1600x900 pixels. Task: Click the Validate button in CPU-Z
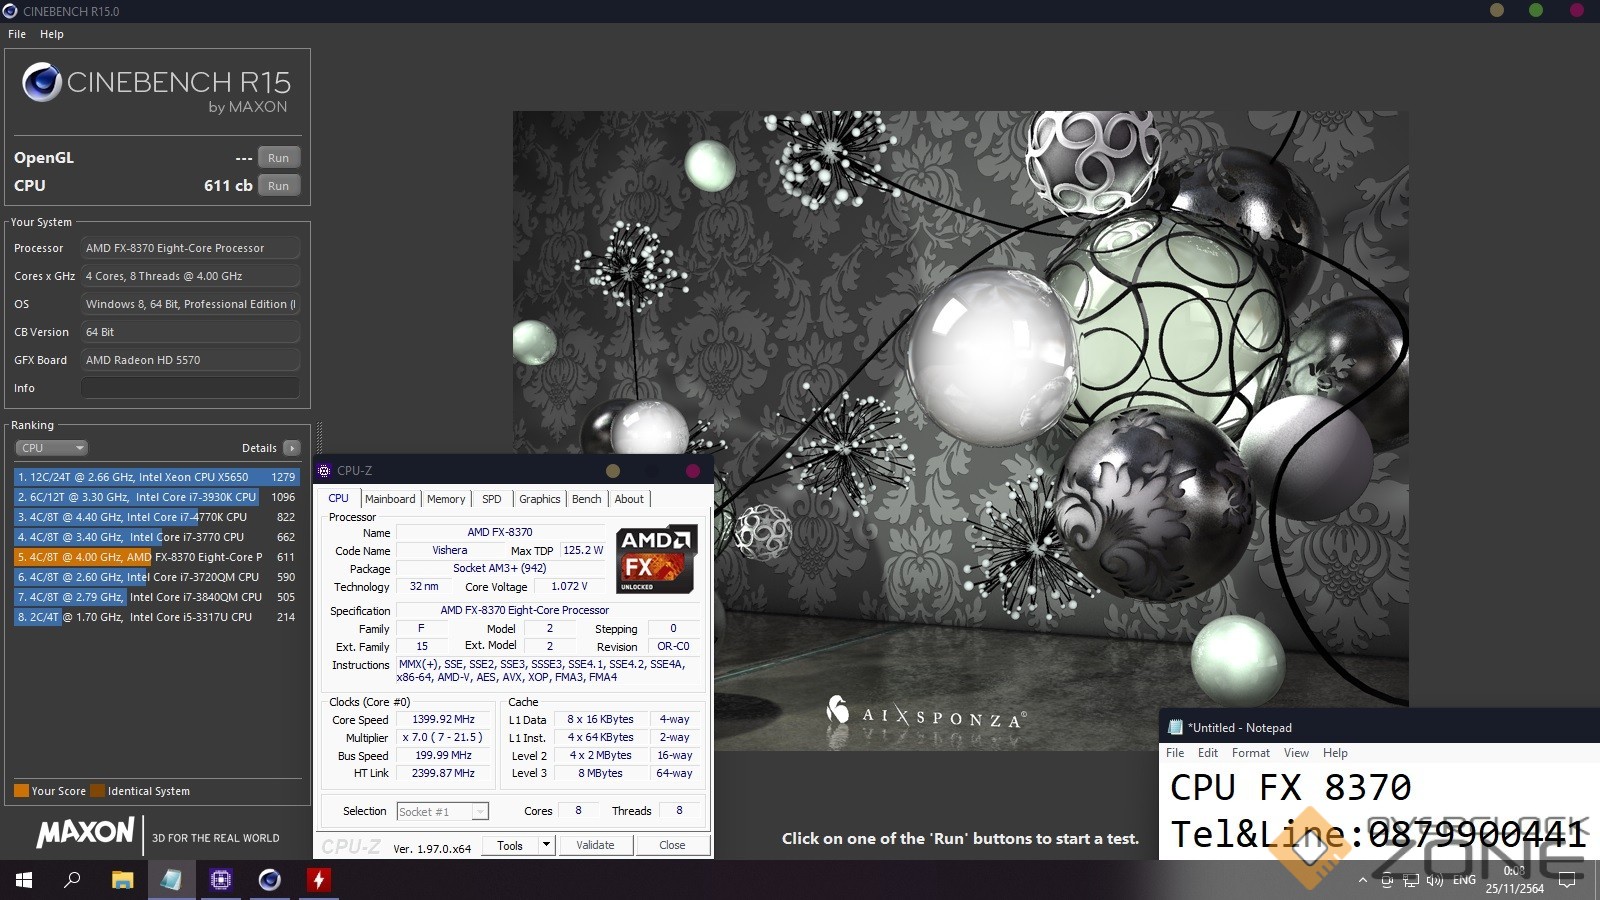[x=596, y=845]
